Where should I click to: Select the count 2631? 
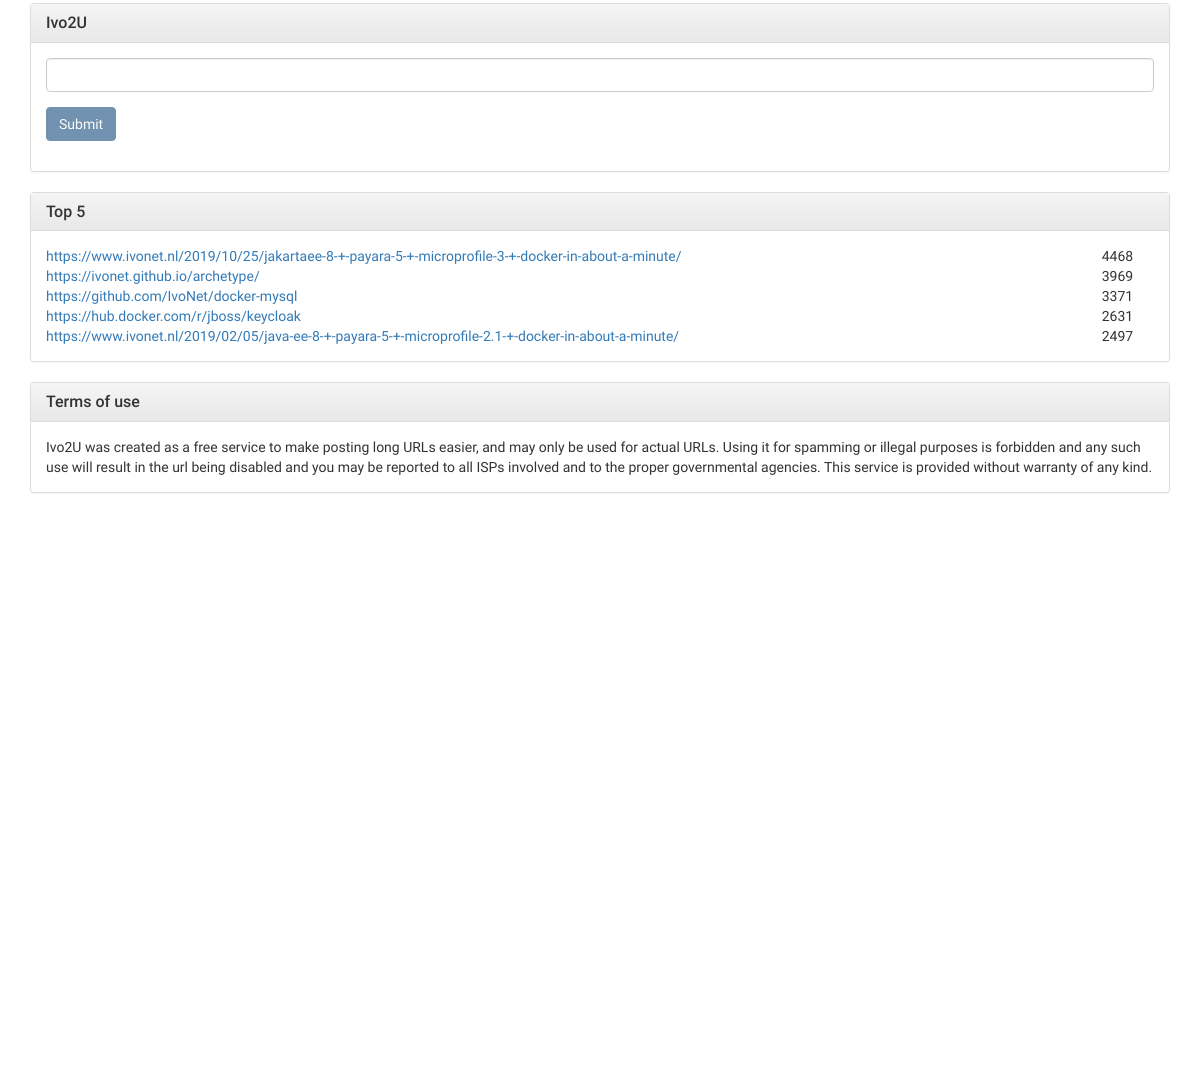[x=1117, y=316]
